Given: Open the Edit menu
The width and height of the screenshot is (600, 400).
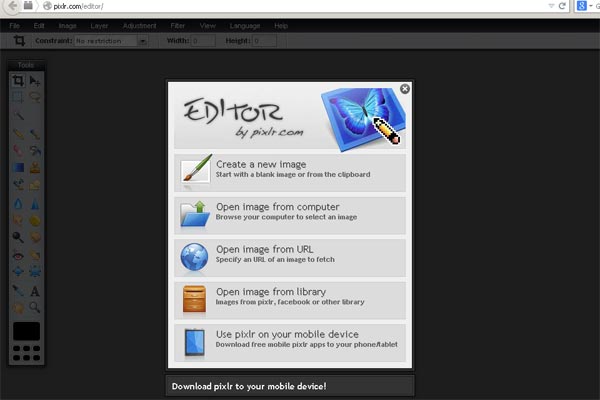Looking at the screenshot, I should [39, 26].
